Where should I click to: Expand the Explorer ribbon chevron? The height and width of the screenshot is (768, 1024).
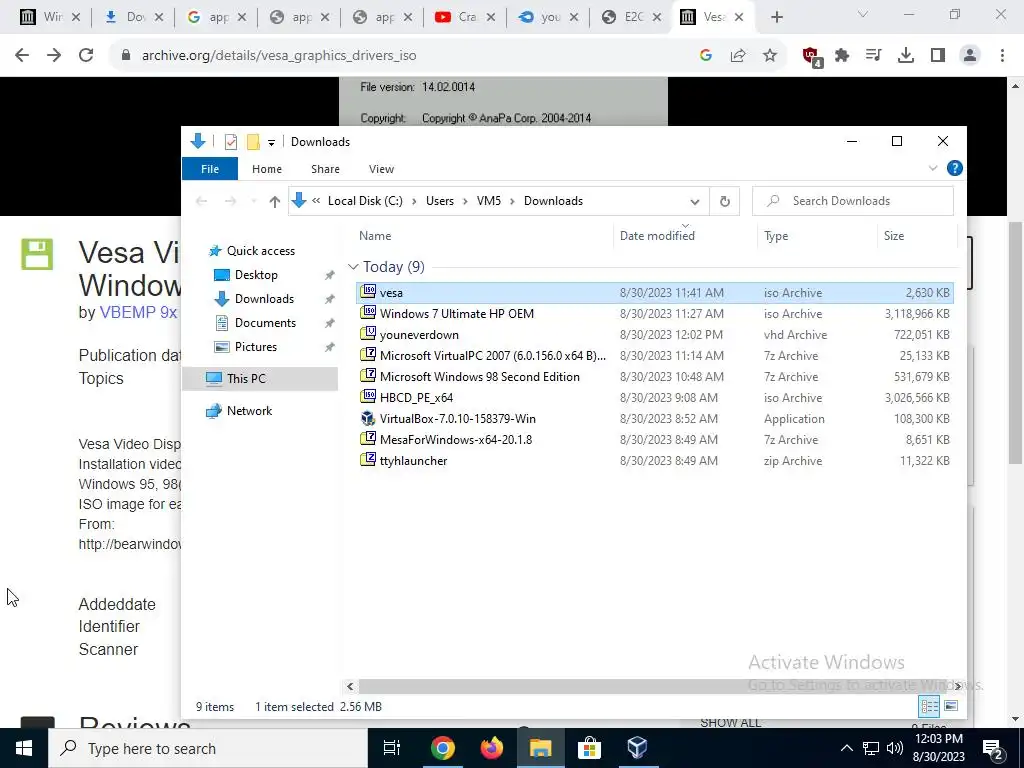point(933,168)
